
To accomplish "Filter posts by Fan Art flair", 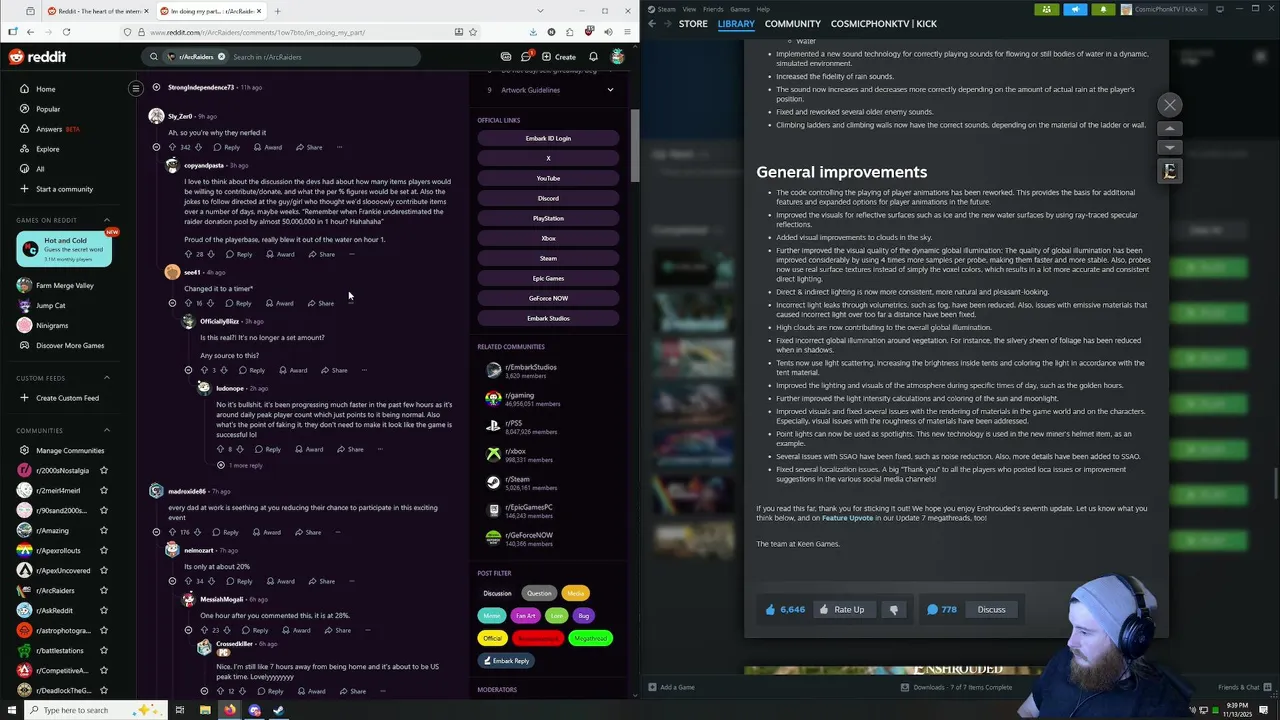I will pyautogui.click(x=525, y=616).
